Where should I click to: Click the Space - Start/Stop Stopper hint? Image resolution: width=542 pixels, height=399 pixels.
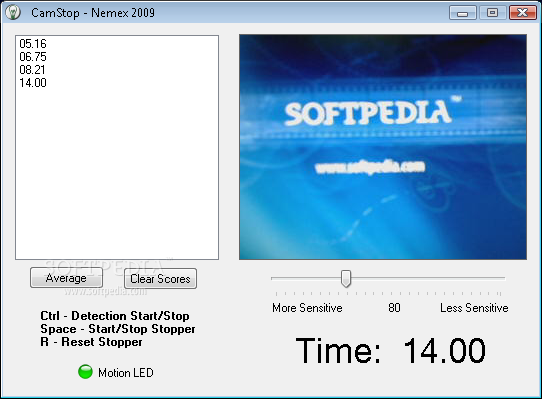click(x=118, y=329)
